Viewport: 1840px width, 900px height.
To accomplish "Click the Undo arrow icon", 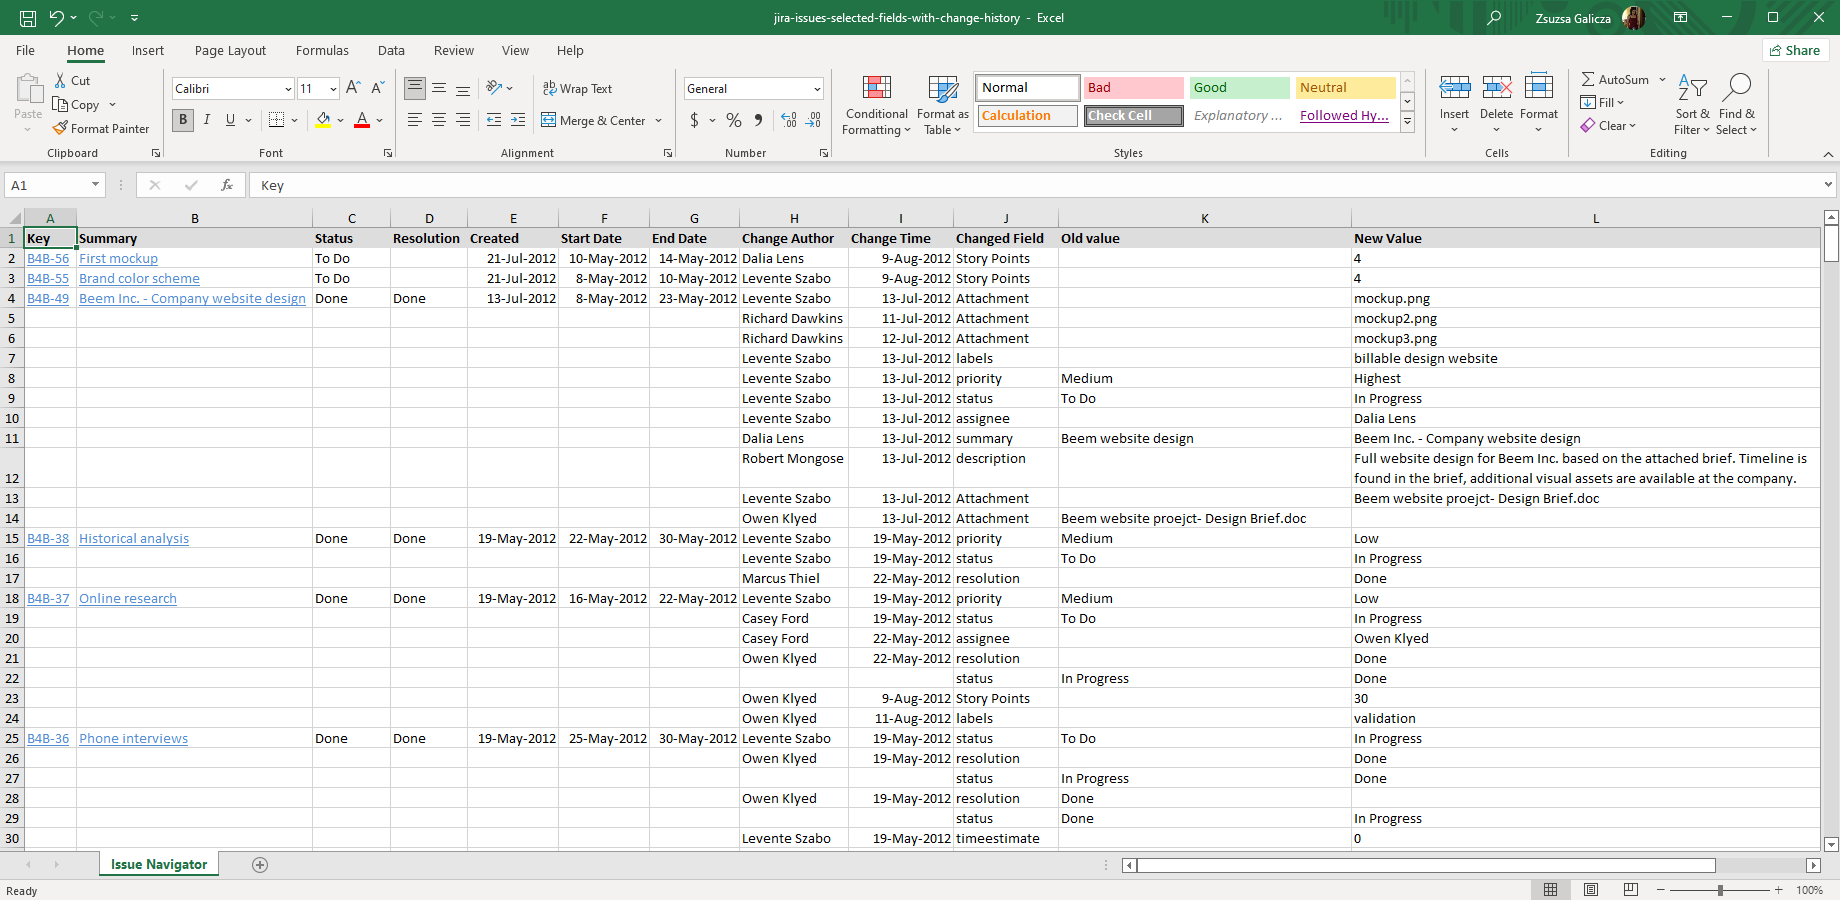I will pyautogui.click(x=57, y=18).
